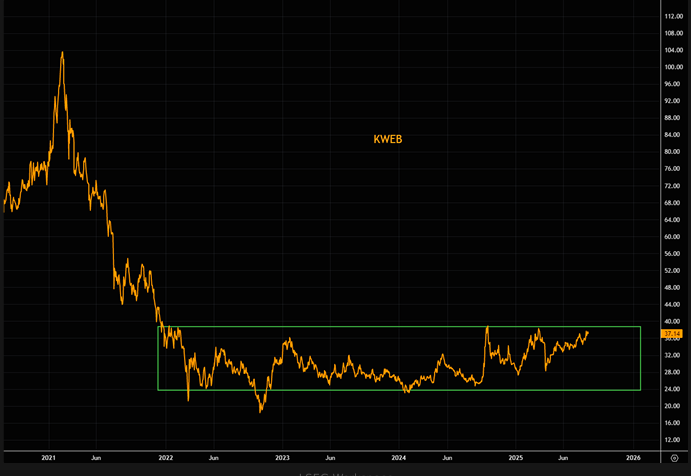Click the 12.00 price axis label
691x476 pixels.
point(673,440)
